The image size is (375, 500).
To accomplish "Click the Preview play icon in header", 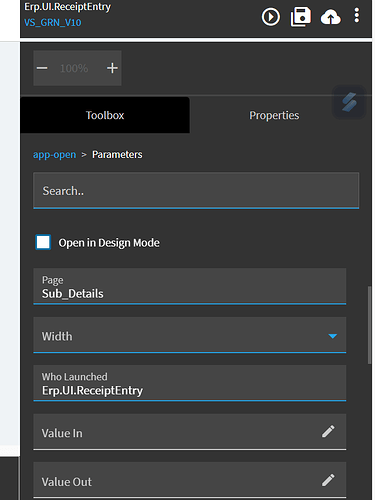I will pos(270,17).
